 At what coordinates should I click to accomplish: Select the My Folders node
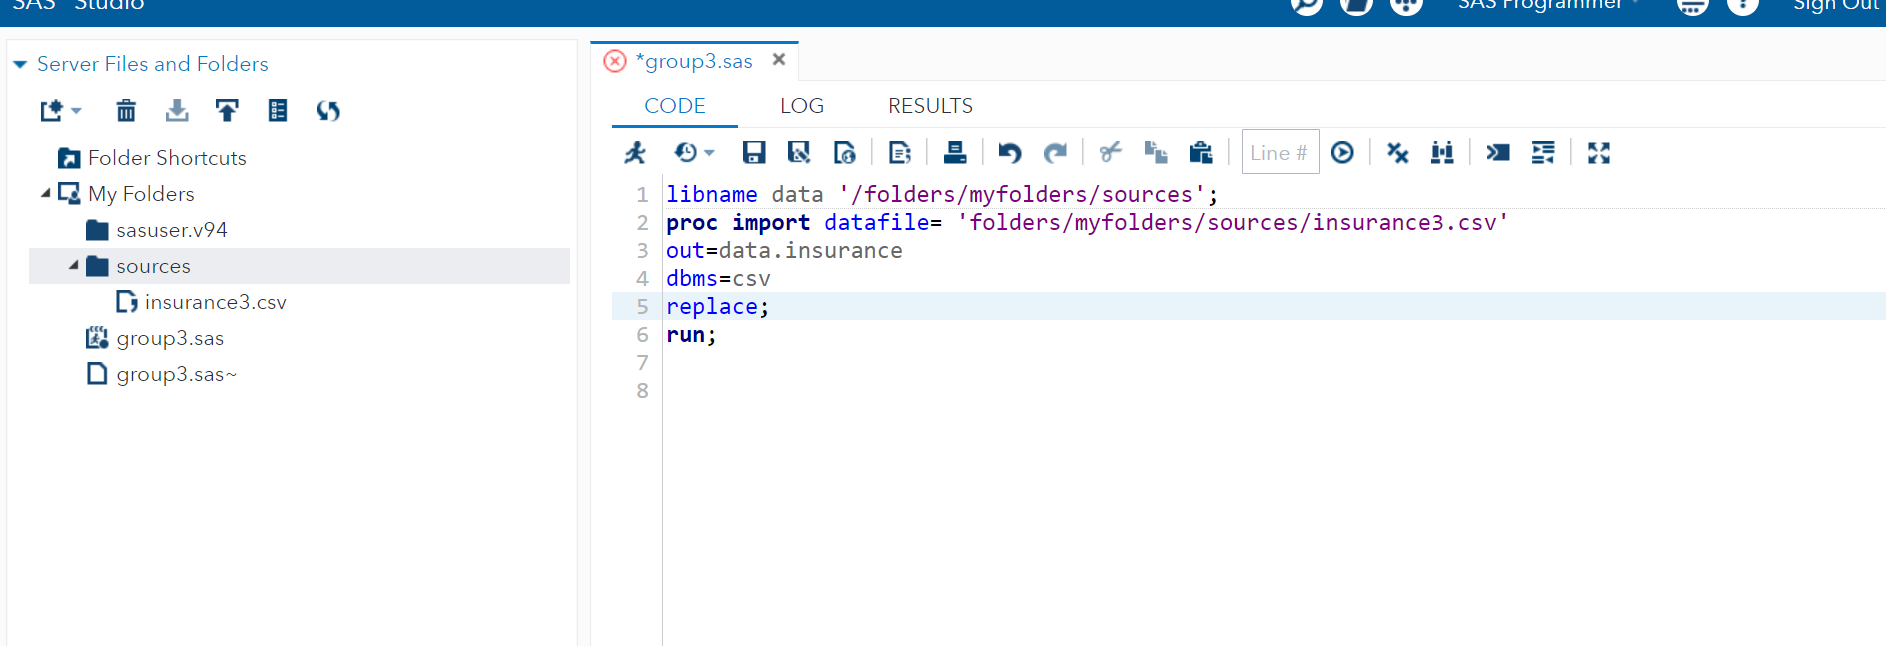coord(141,194)
